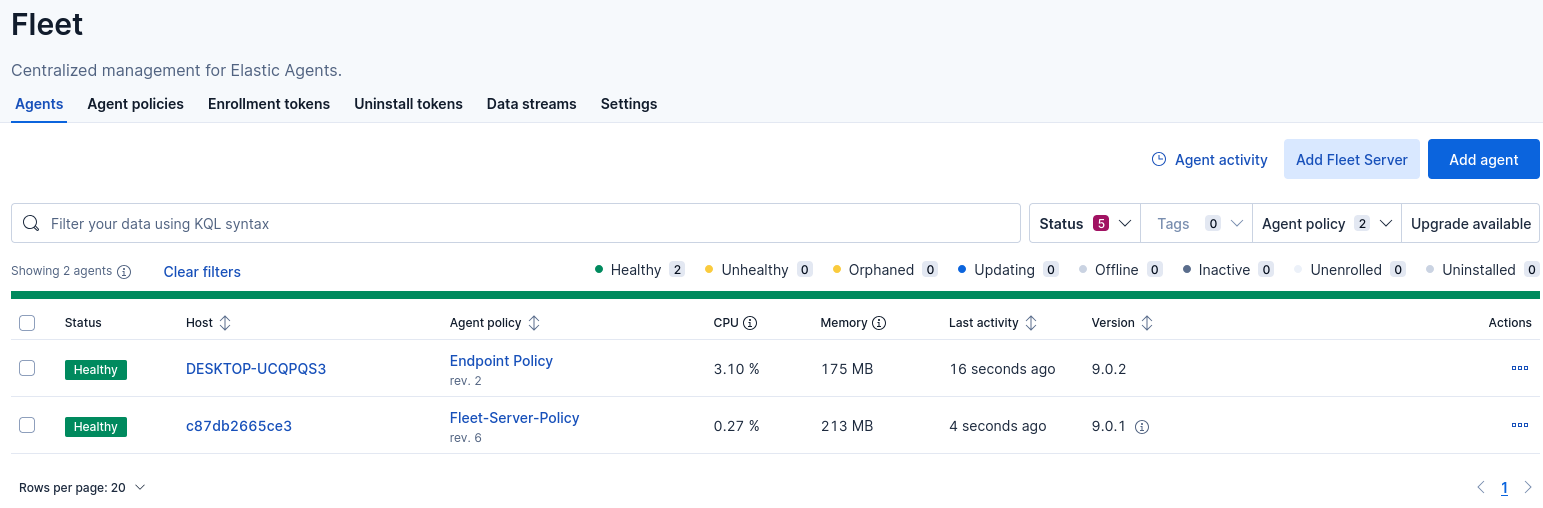Open the Enrollment tokens tab
This screenshot has height=508, width=1543.
[269, 104]
